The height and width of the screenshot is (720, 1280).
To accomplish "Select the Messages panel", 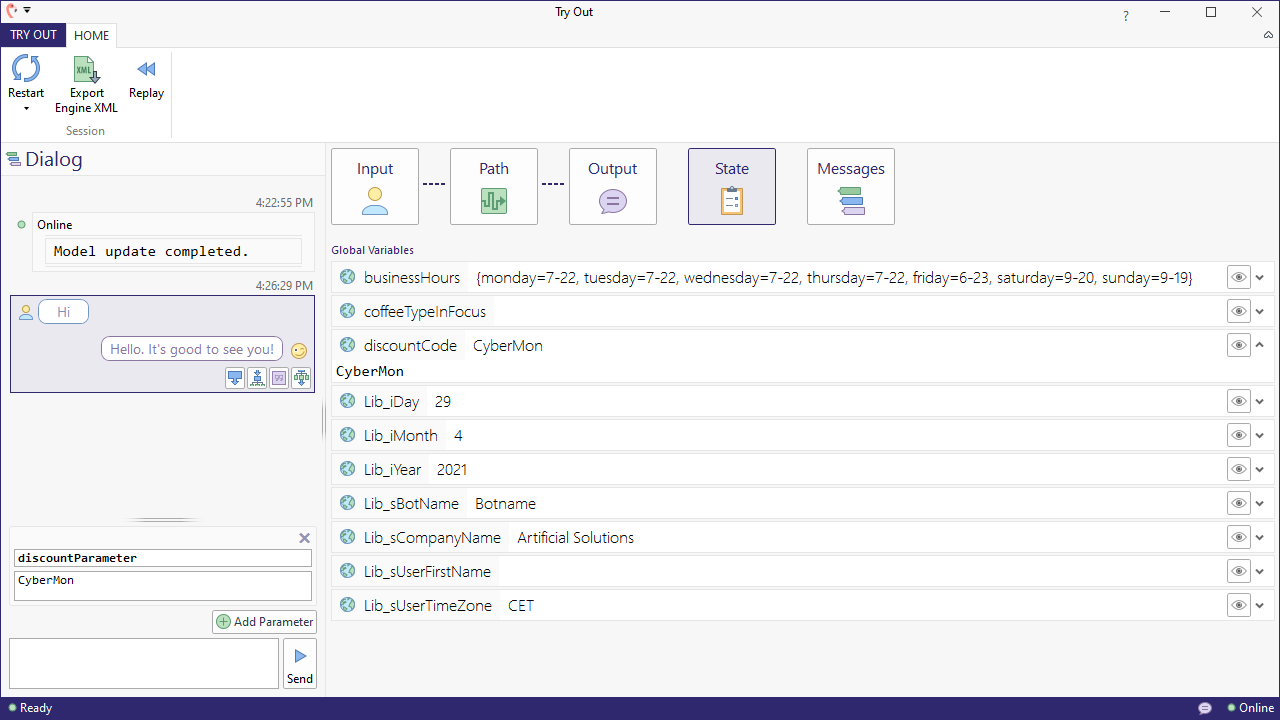I will (x=850, y=186).
